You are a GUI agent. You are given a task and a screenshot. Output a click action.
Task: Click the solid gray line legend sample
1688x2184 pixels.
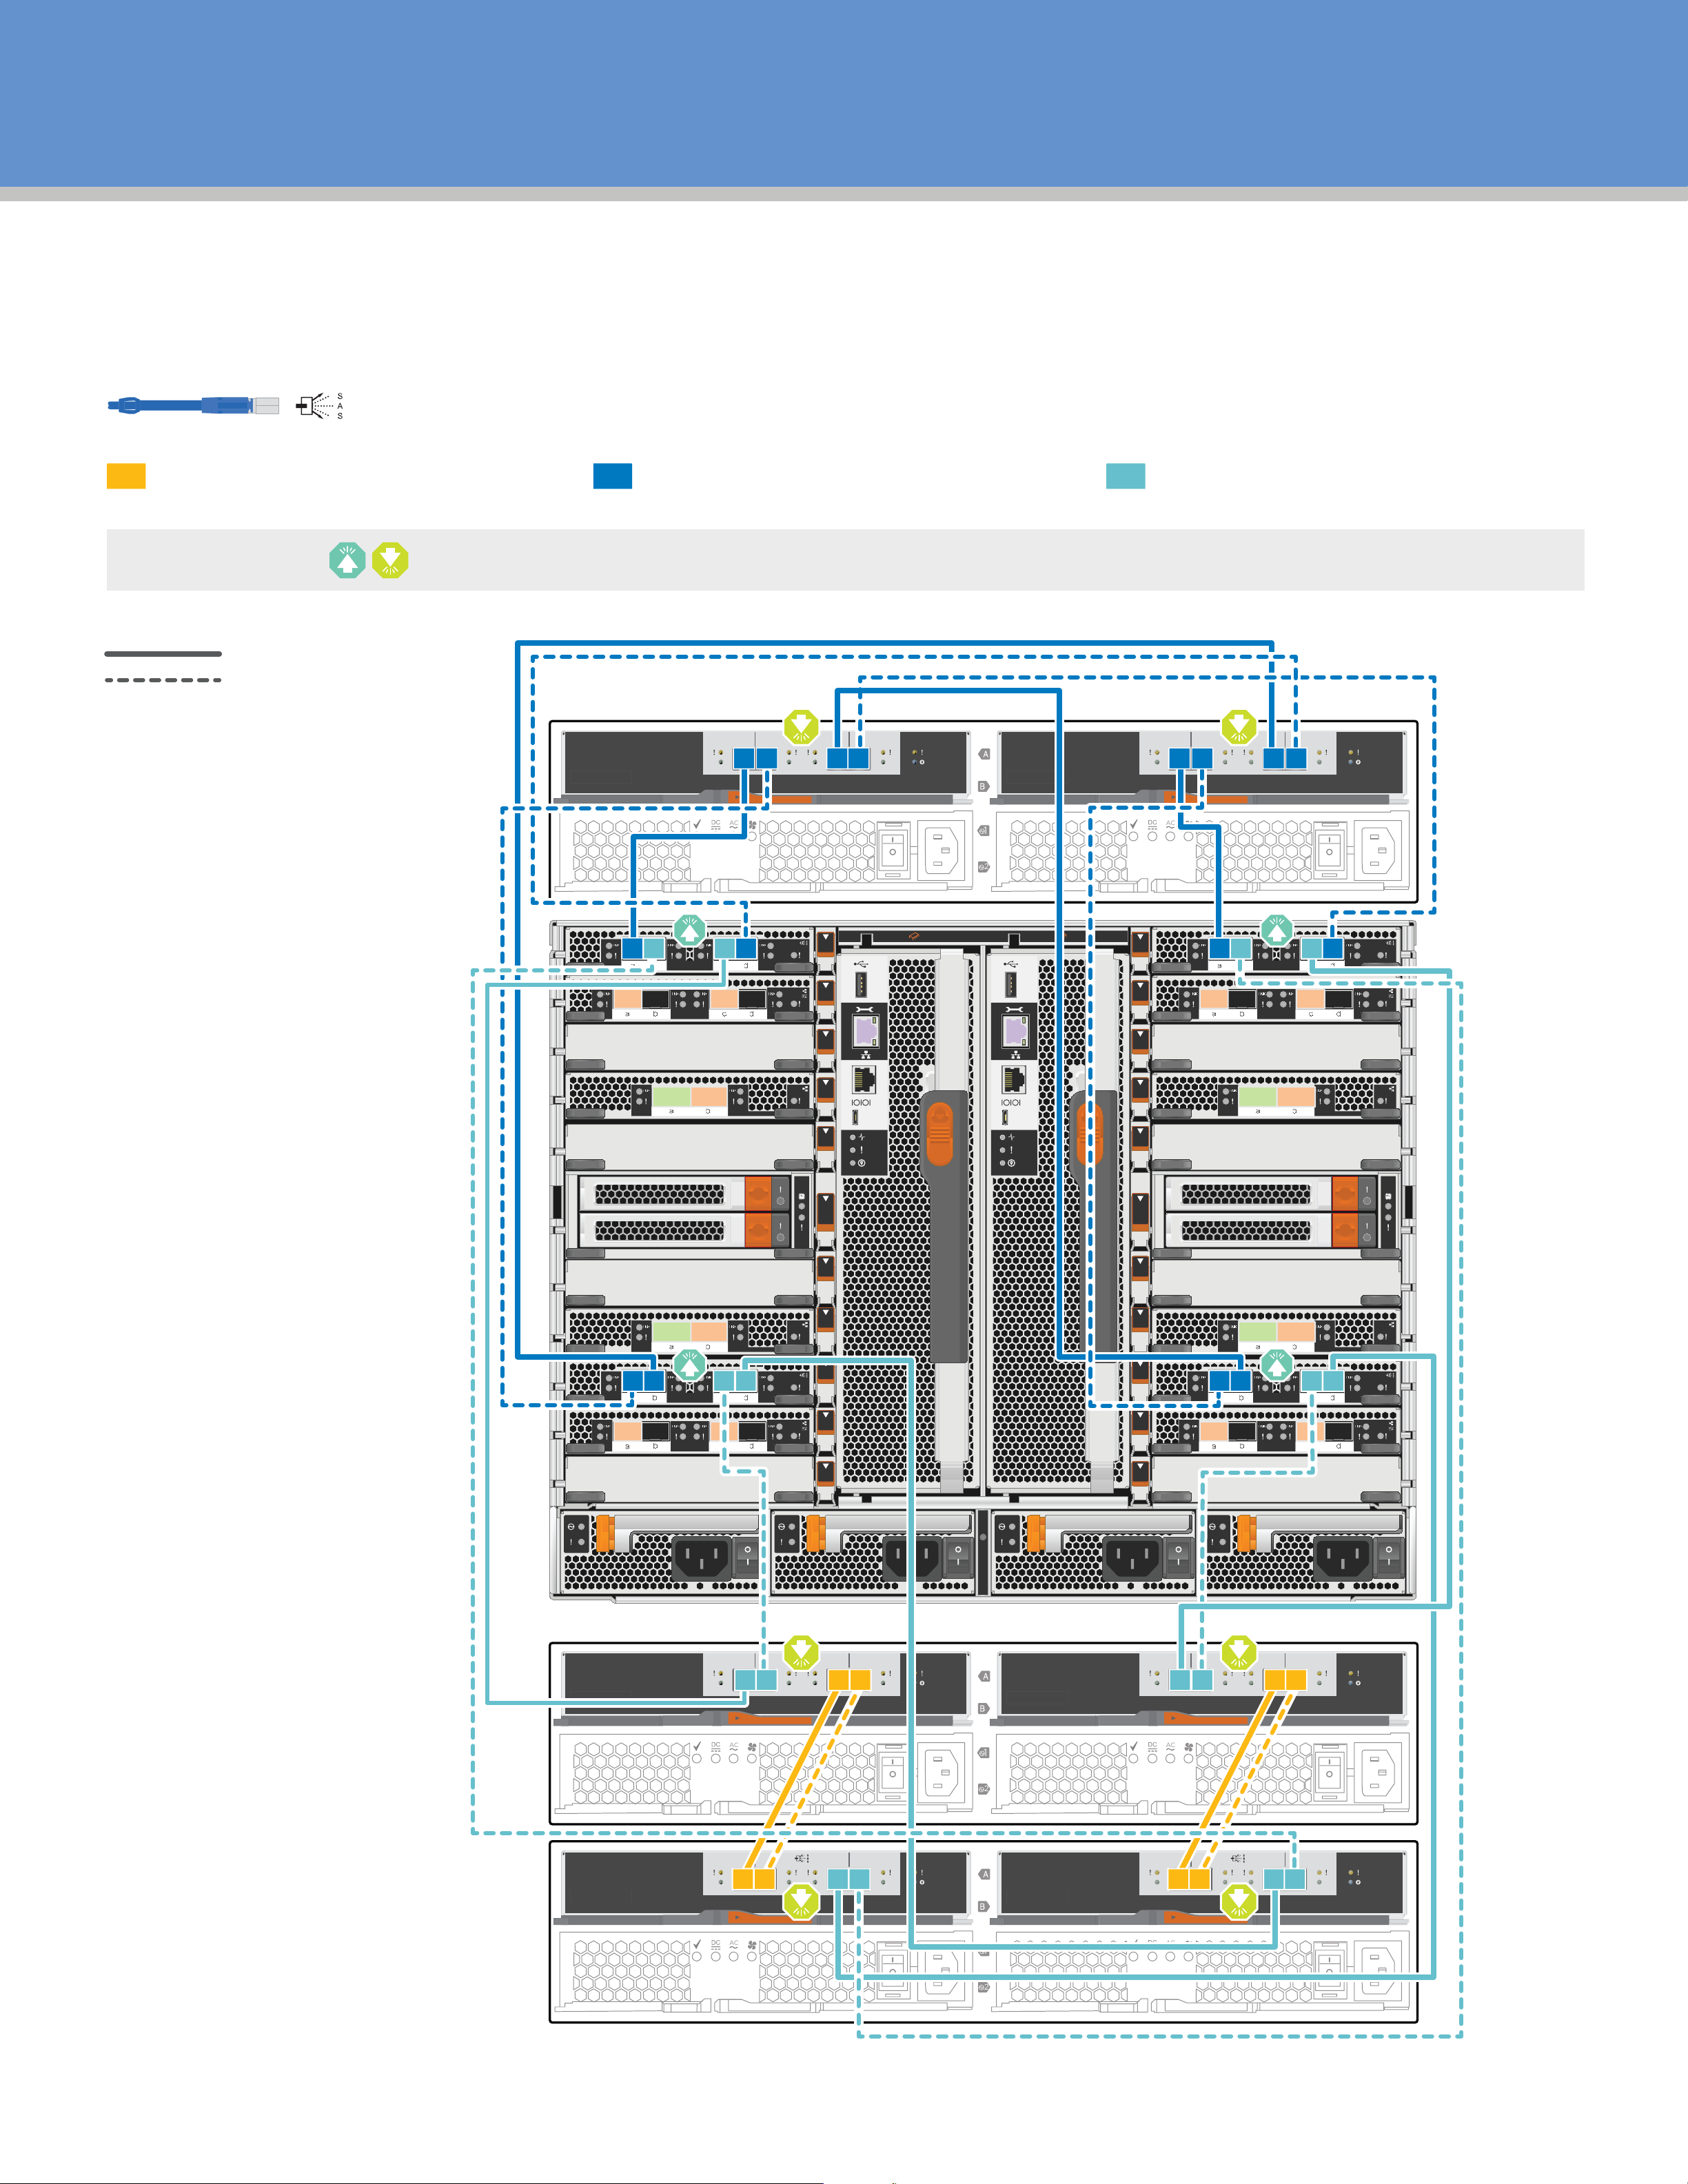point(163,654)
